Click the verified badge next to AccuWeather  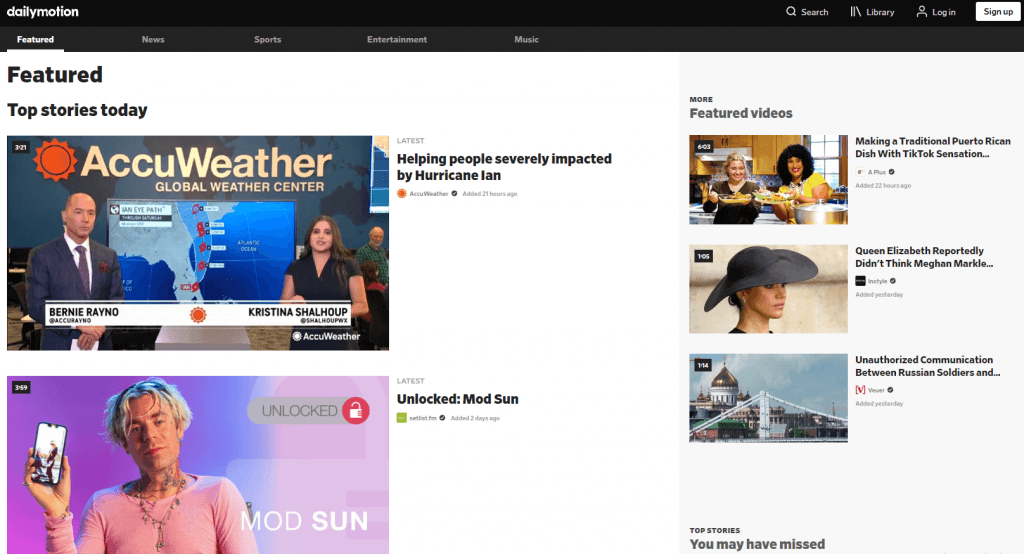[x=455, y=193]
